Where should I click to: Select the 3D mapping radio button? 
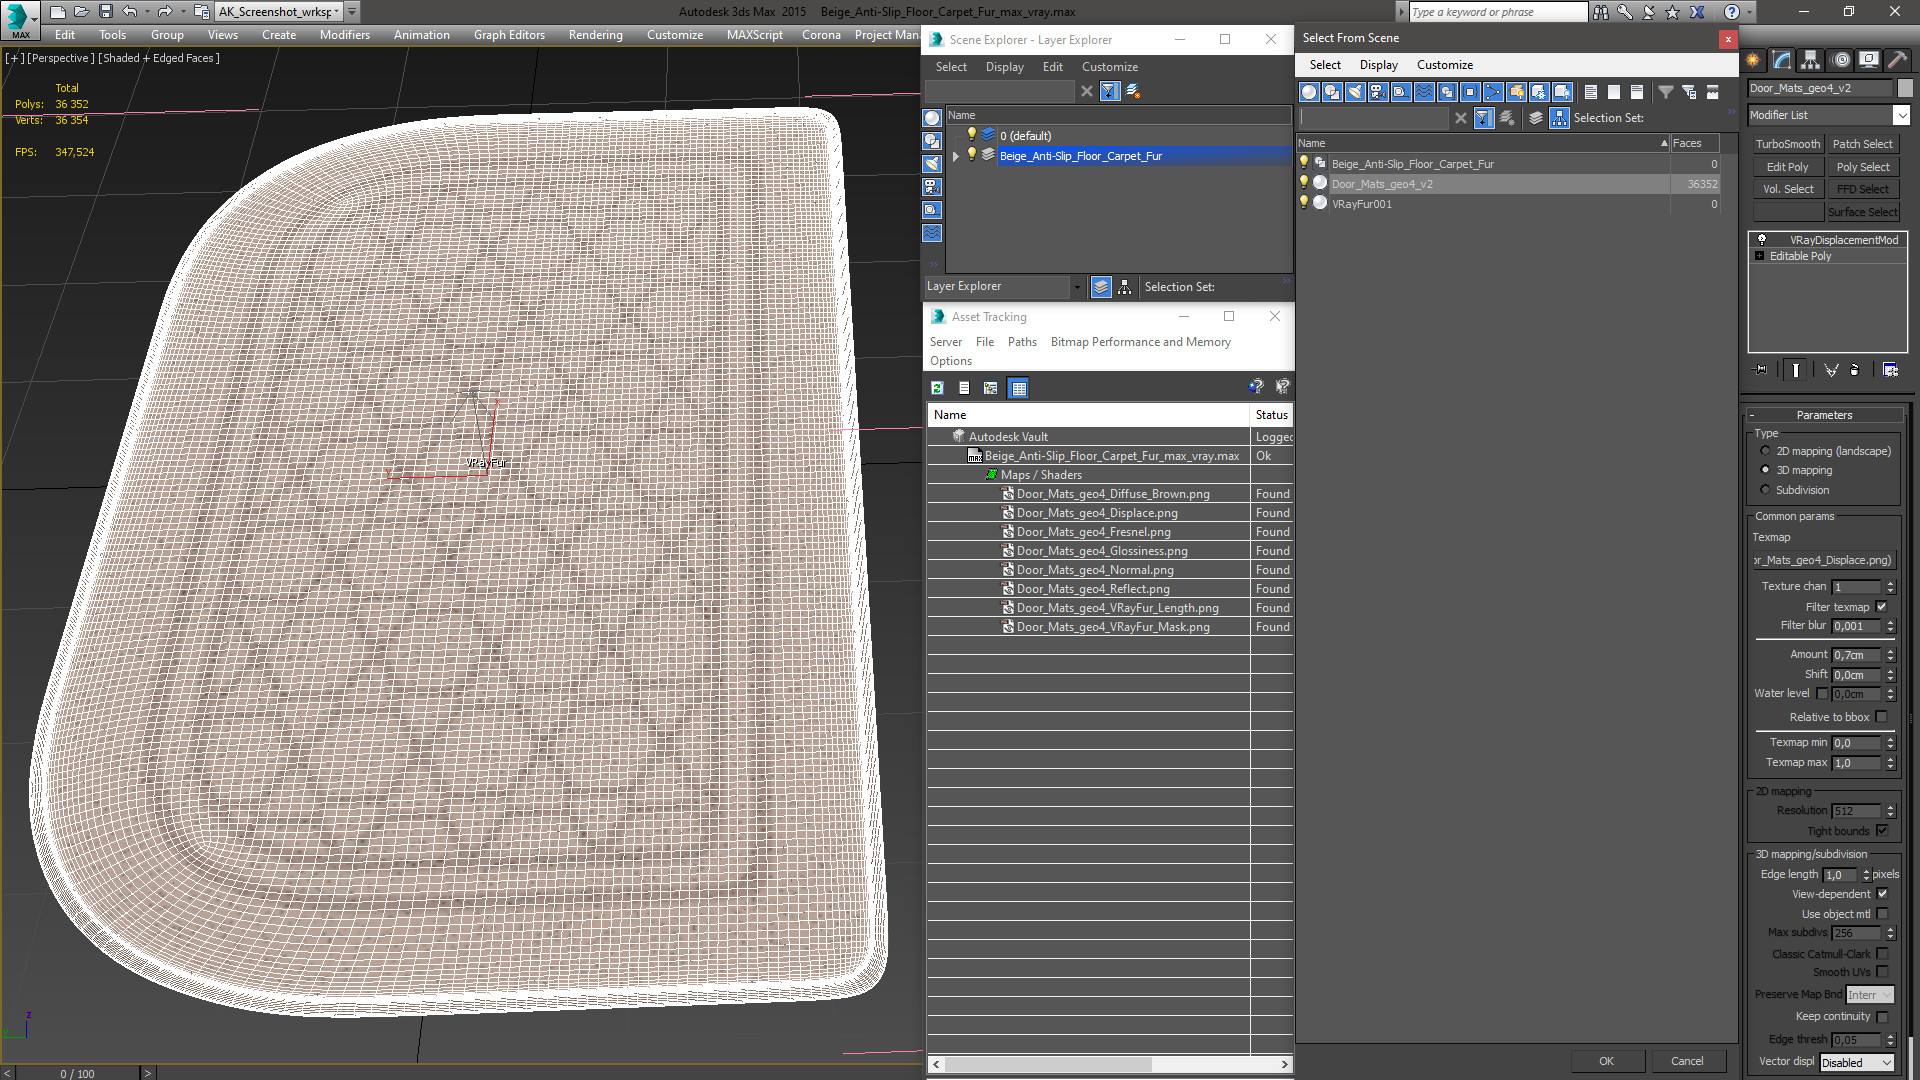(x=1765, y=470)
